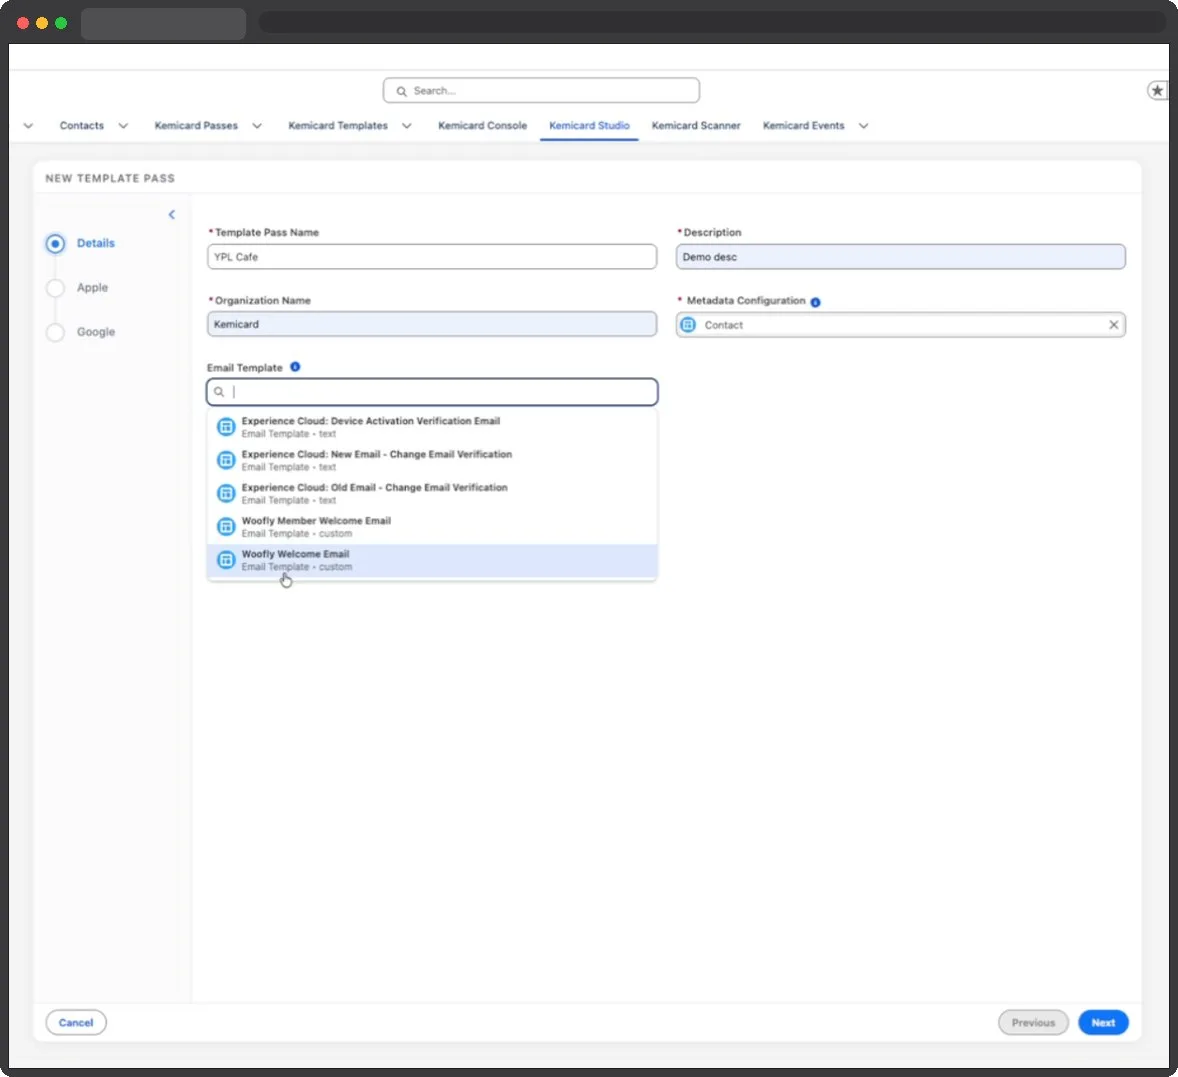Choose Experience Cloud New Email Change Verification

pyautogui.click(x=432, y=460)
